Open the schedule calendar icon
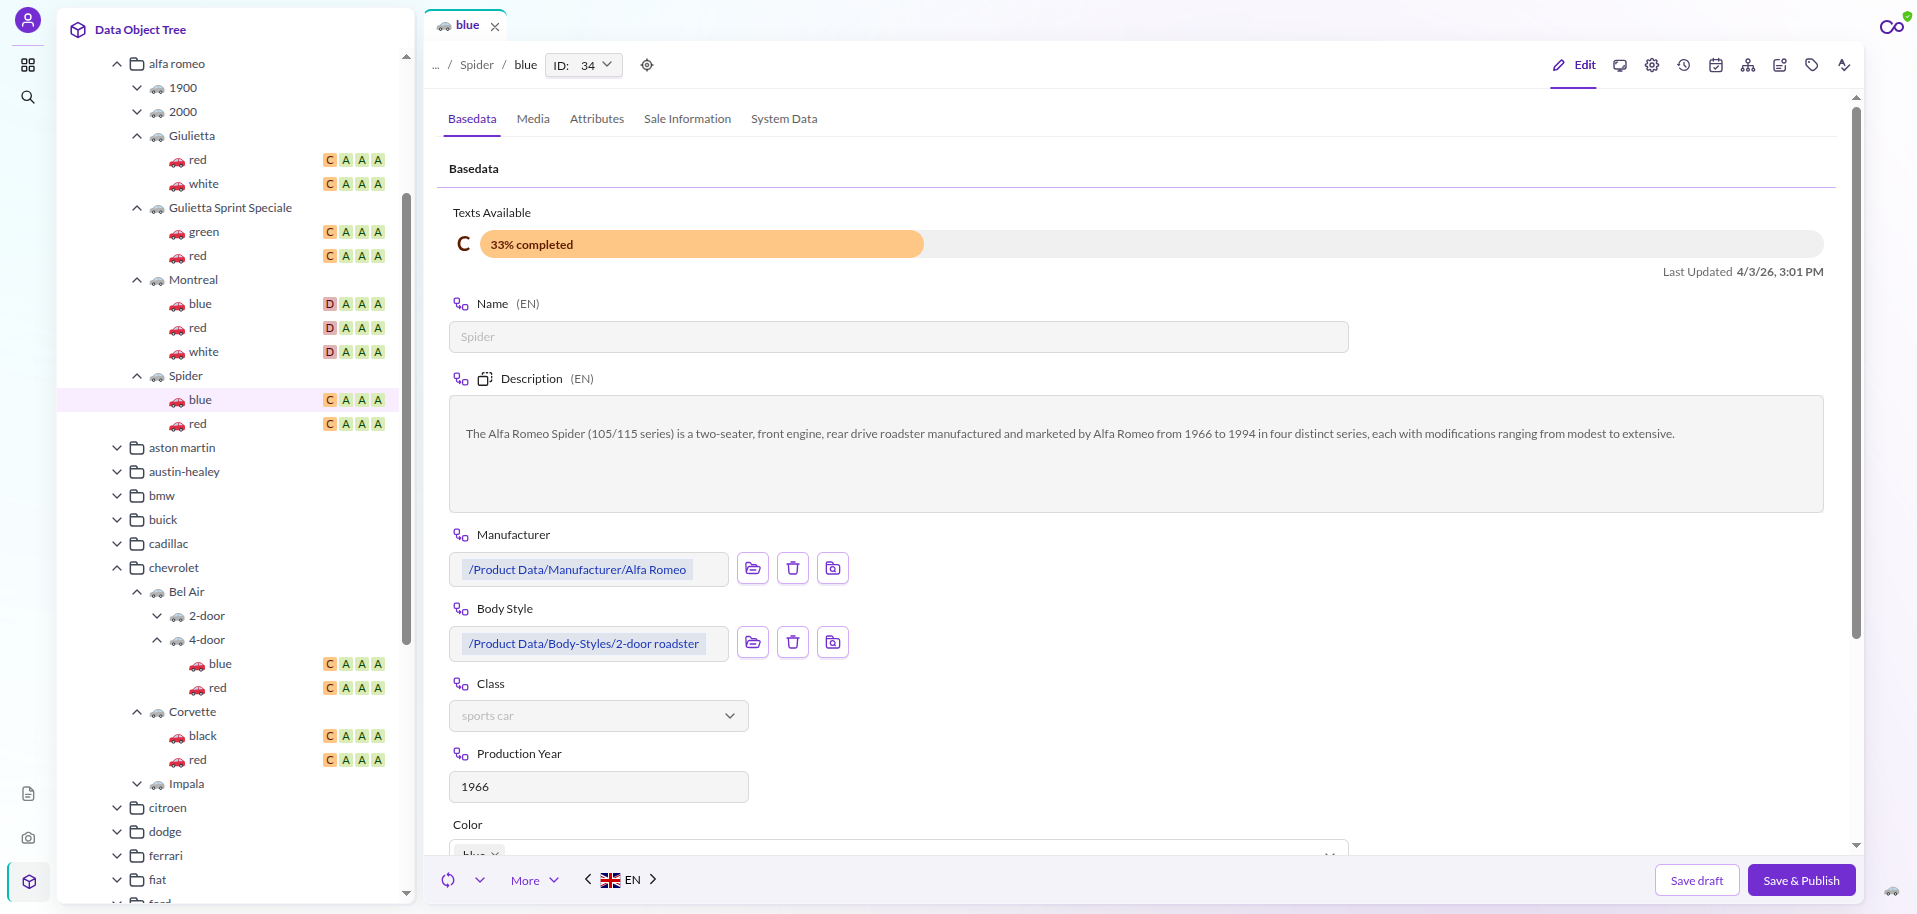1917x914 pixels. coord(1716,65)
